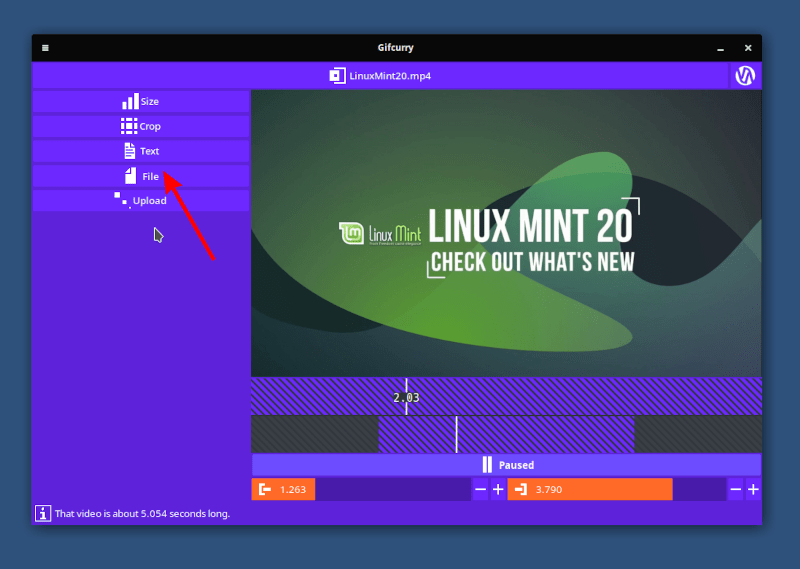Open the About logo button
Image resolution: width=800 pixels, height=569 pixels.
[745, 76]
